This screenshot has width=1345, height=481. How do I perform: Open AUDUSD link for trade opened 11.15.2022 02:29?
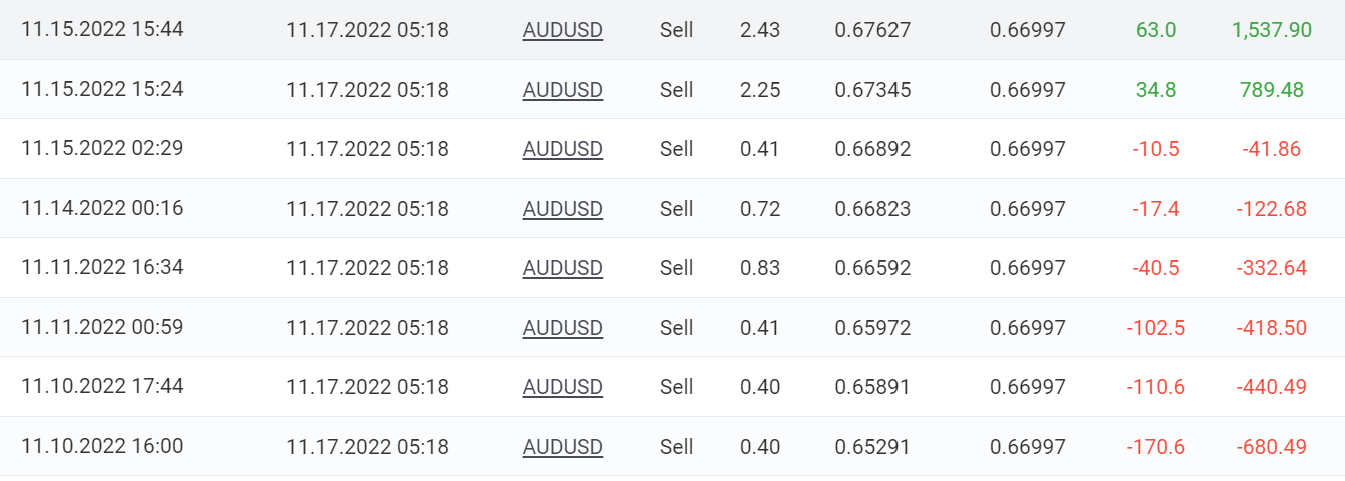[562, 149]
